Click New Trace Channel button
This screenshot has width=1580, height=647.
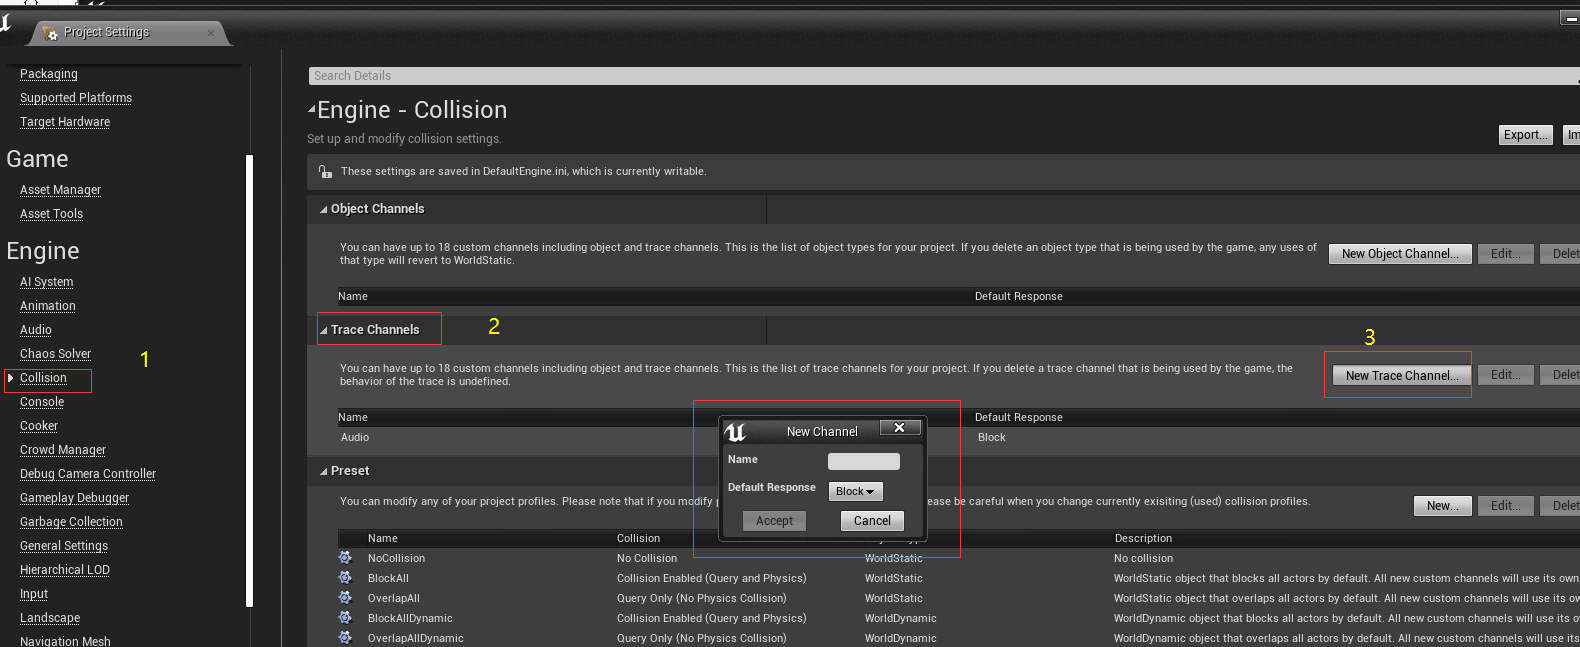tap(1402, 376)
